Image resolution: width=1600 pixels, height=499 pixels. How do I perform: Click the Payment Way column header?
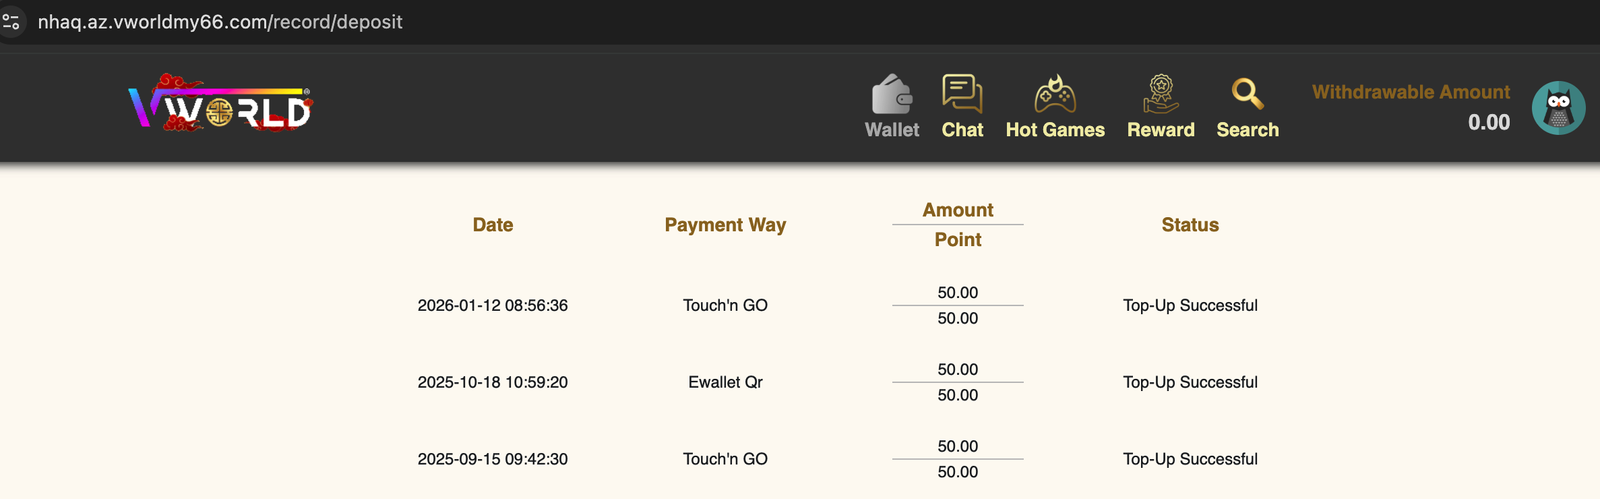pos(725,225)
